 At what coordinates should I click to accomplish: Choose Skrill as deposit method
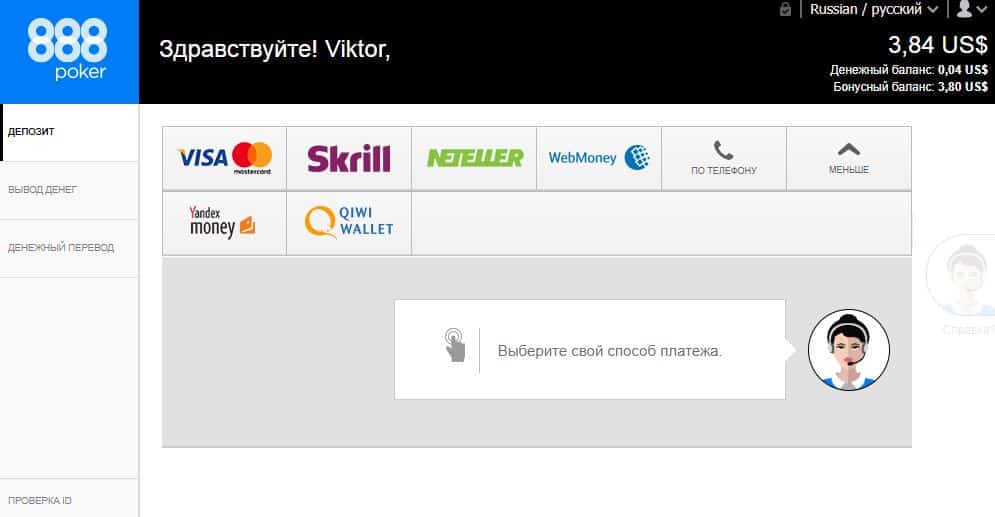tap(349, 158)
